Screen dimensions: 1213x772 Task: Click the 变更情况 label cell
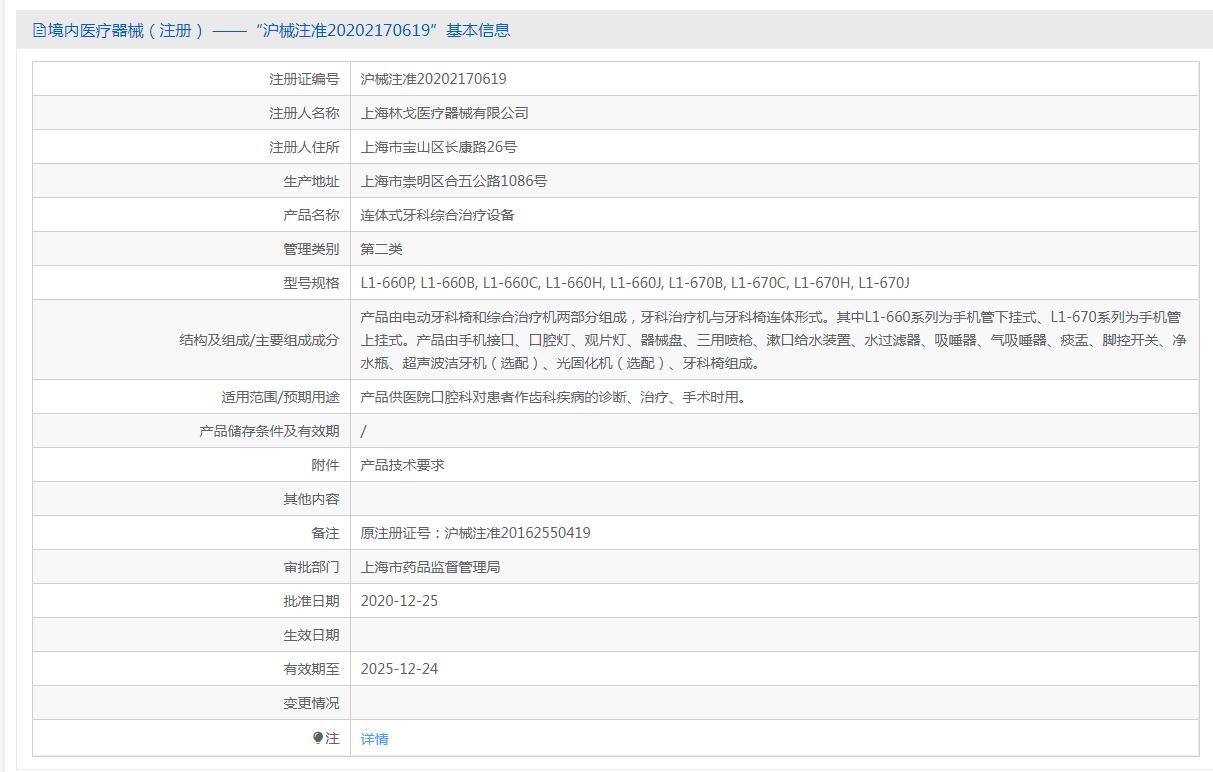[192, 703]
